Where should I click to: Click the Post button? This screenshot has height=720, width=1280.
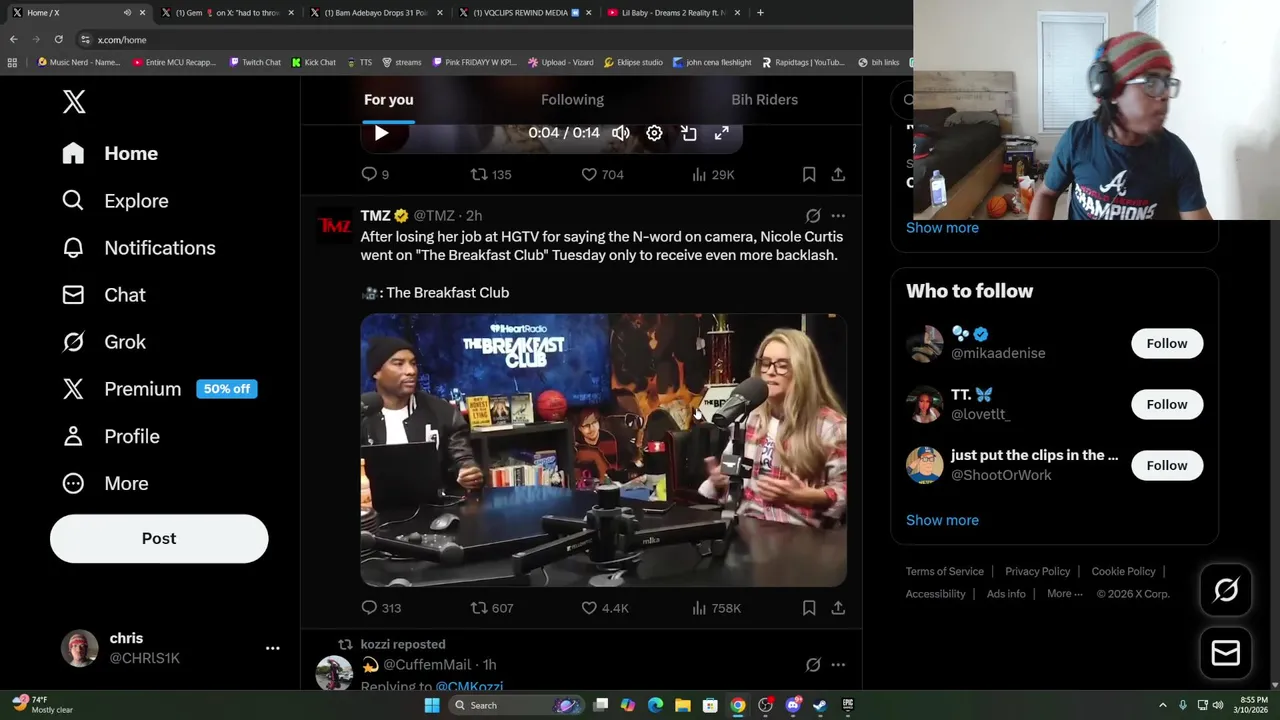159,538
